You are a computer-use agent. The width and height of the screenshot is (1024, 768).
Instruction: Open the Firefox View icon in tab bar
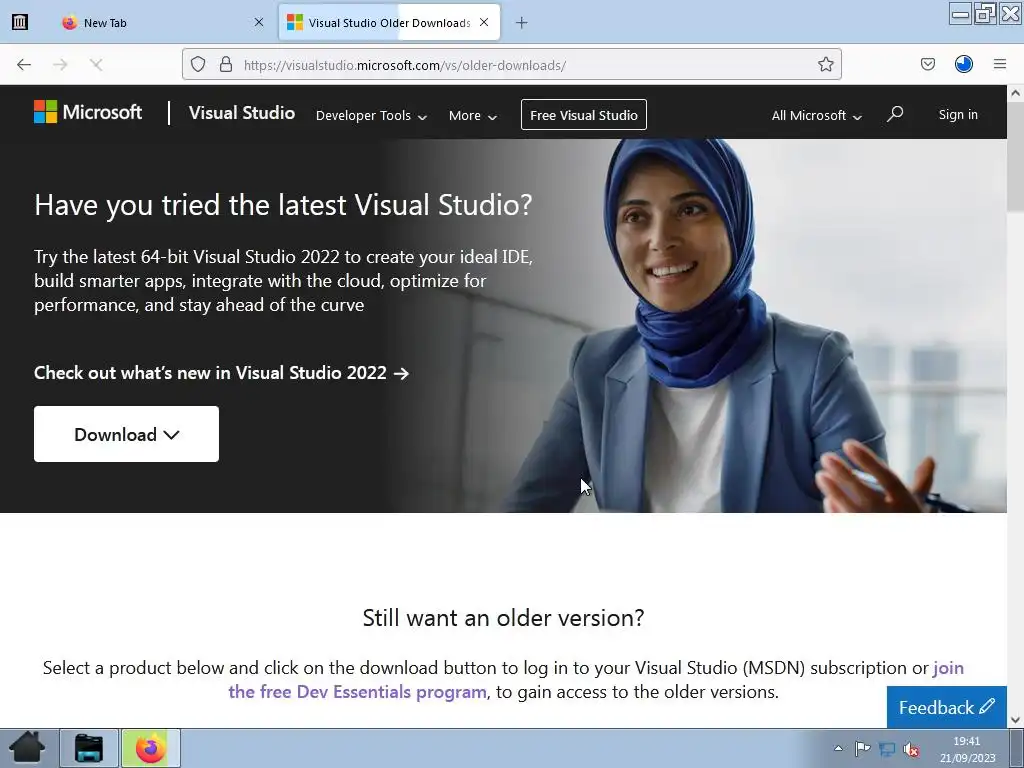click(20, 22)
